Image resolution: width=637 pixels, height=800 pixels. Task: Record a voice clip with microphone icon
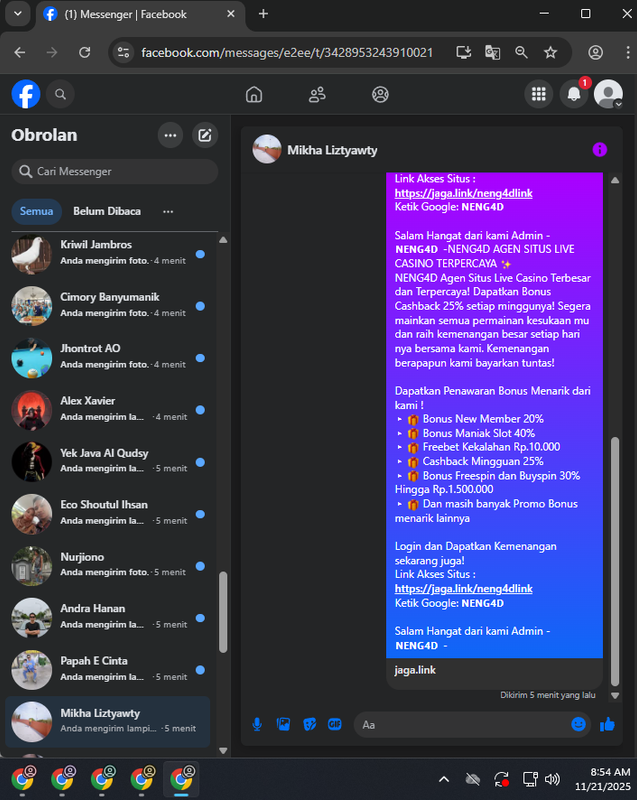click(258, 724)
